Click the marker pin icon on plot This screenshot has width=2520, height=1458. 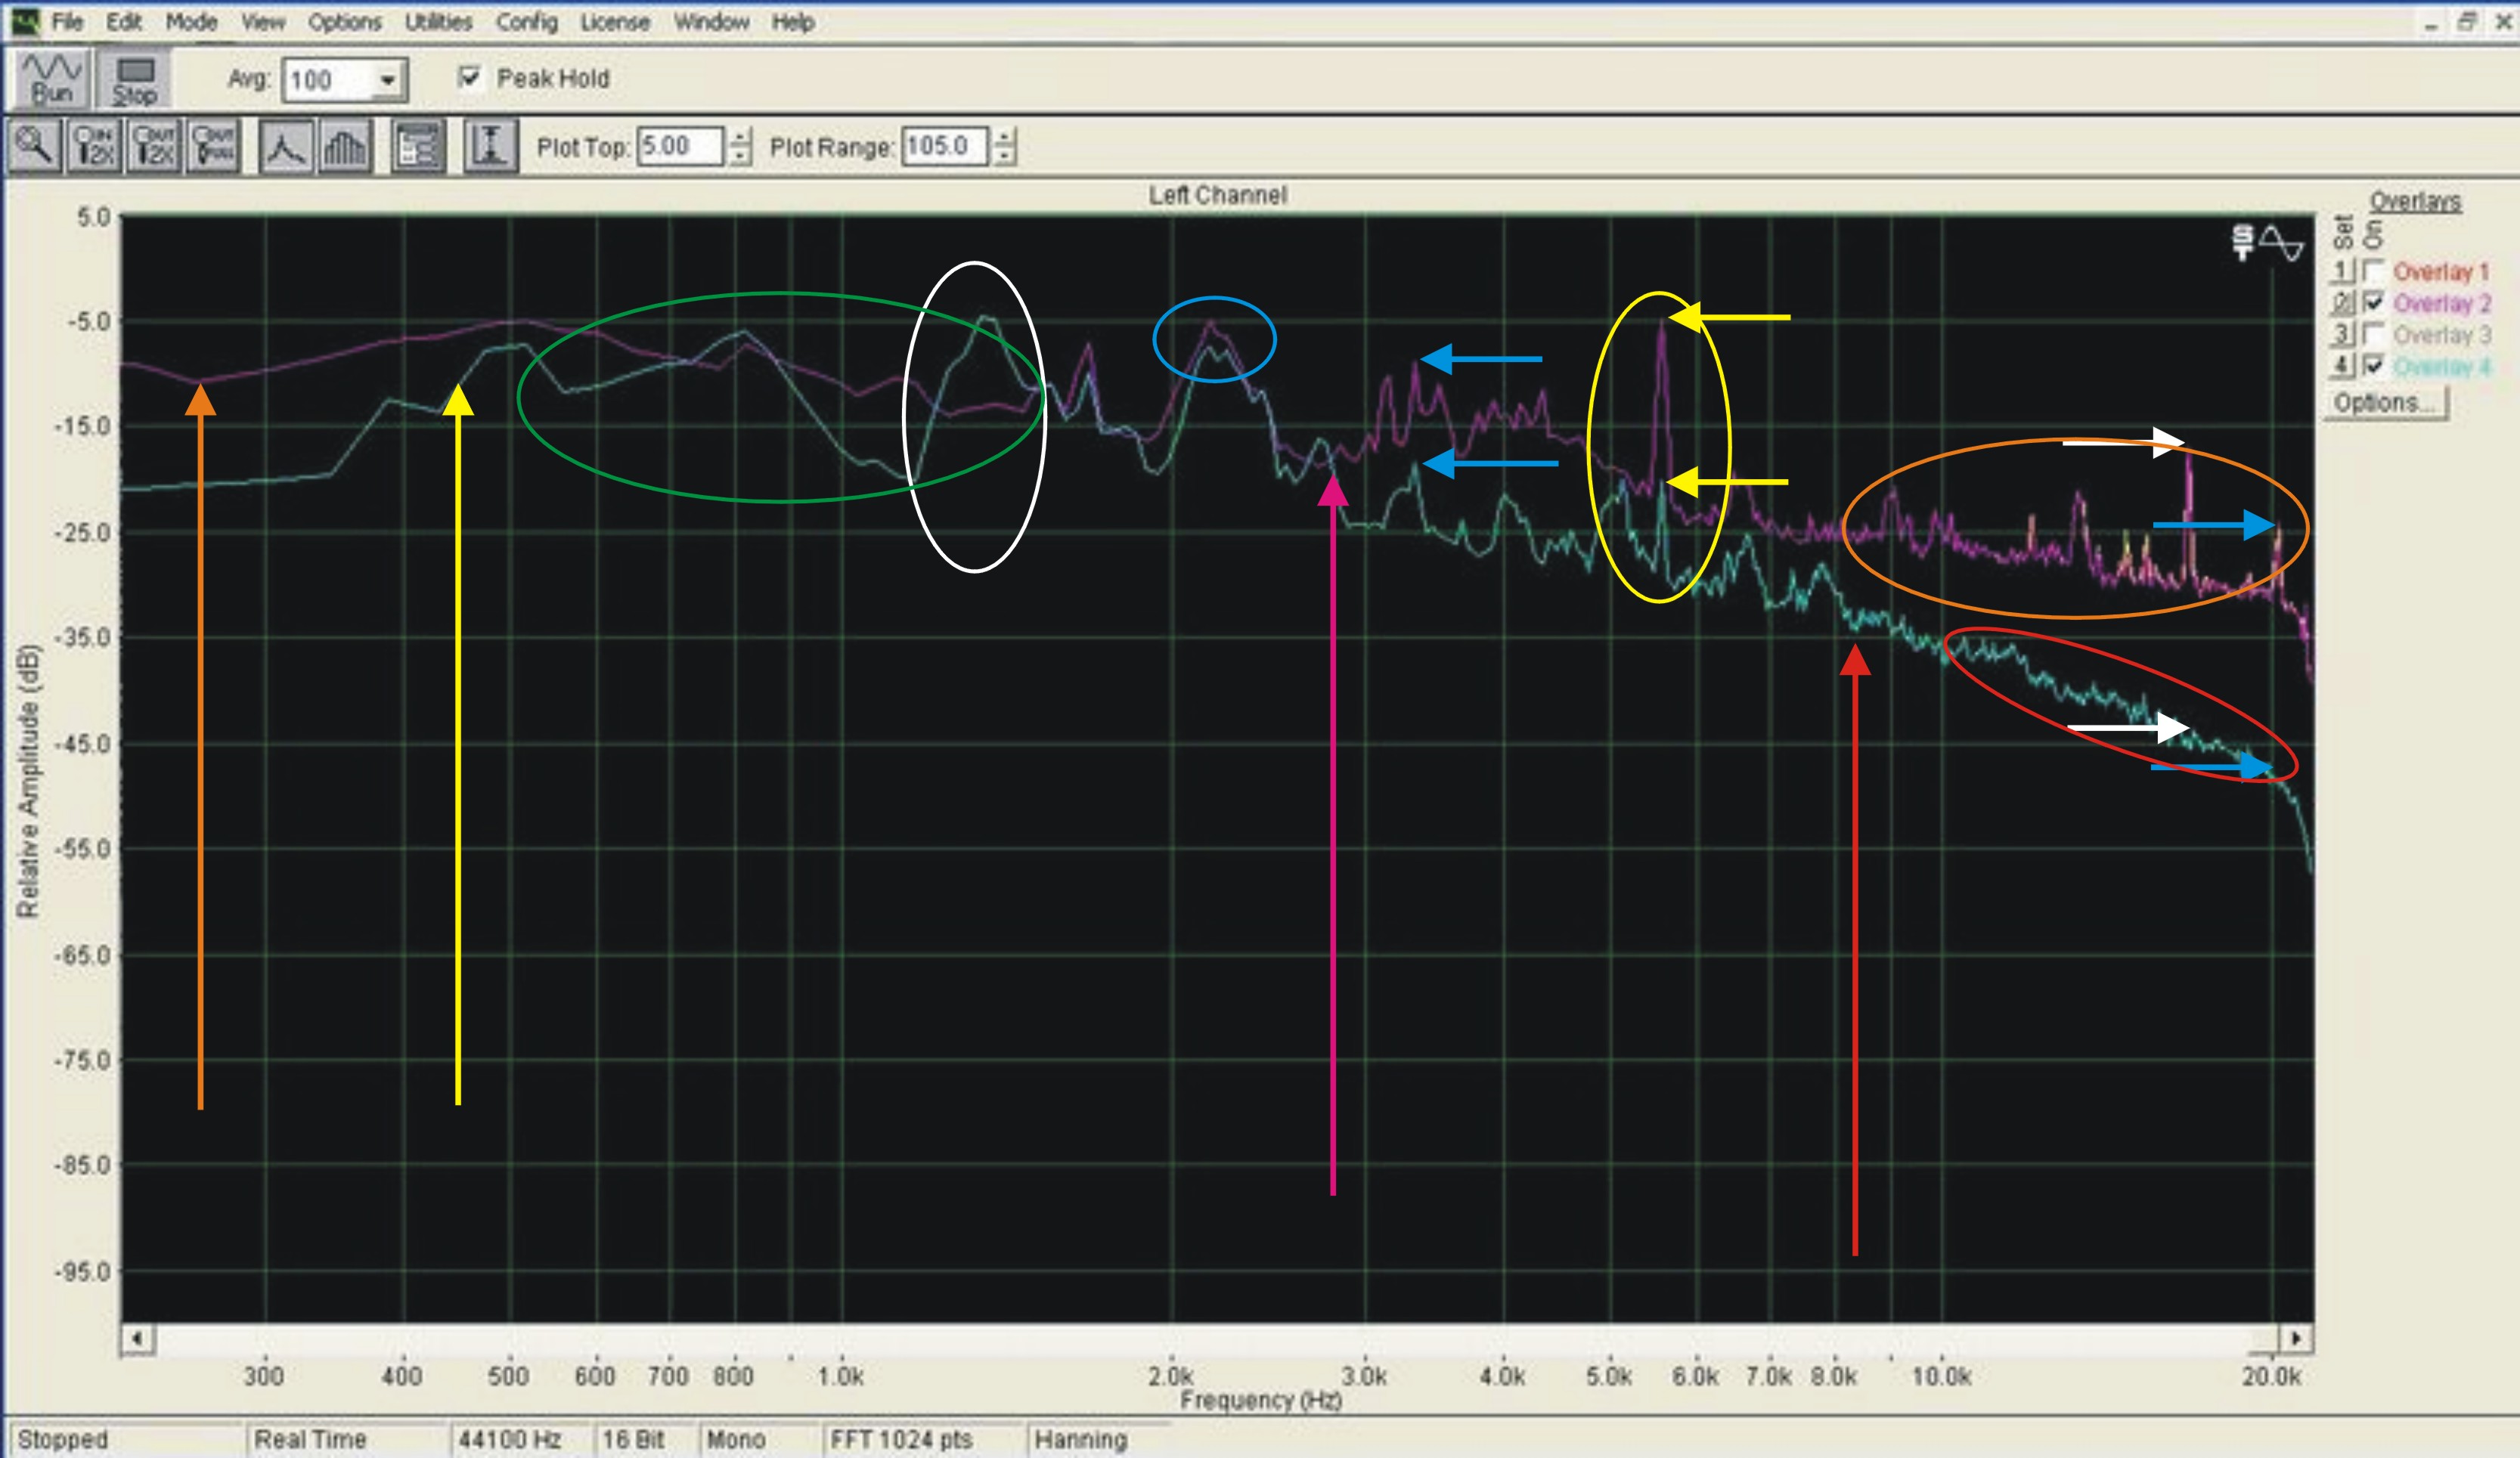coord(2243,242)
